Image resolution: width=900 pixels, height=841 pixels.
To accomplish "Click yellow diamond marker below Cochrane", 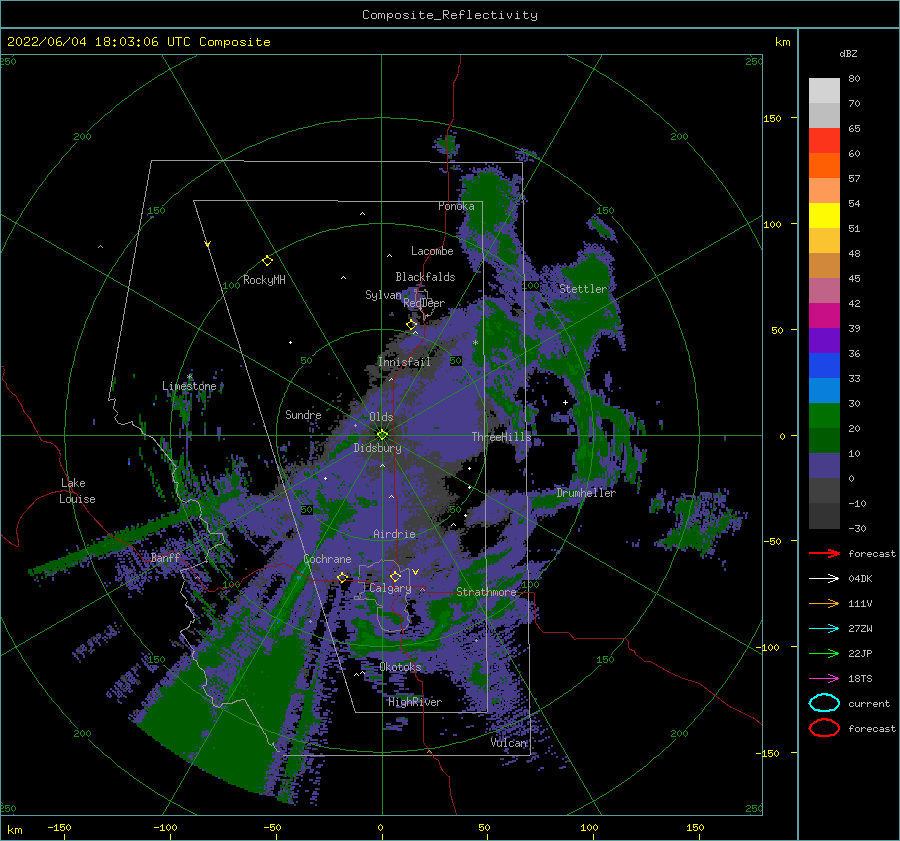I will pos(342,578).
